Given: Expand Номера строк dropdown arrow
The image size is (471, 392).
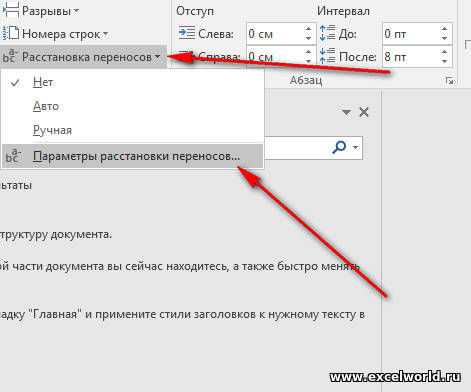Looking at the screenshot, I should [x=105, y=34].
